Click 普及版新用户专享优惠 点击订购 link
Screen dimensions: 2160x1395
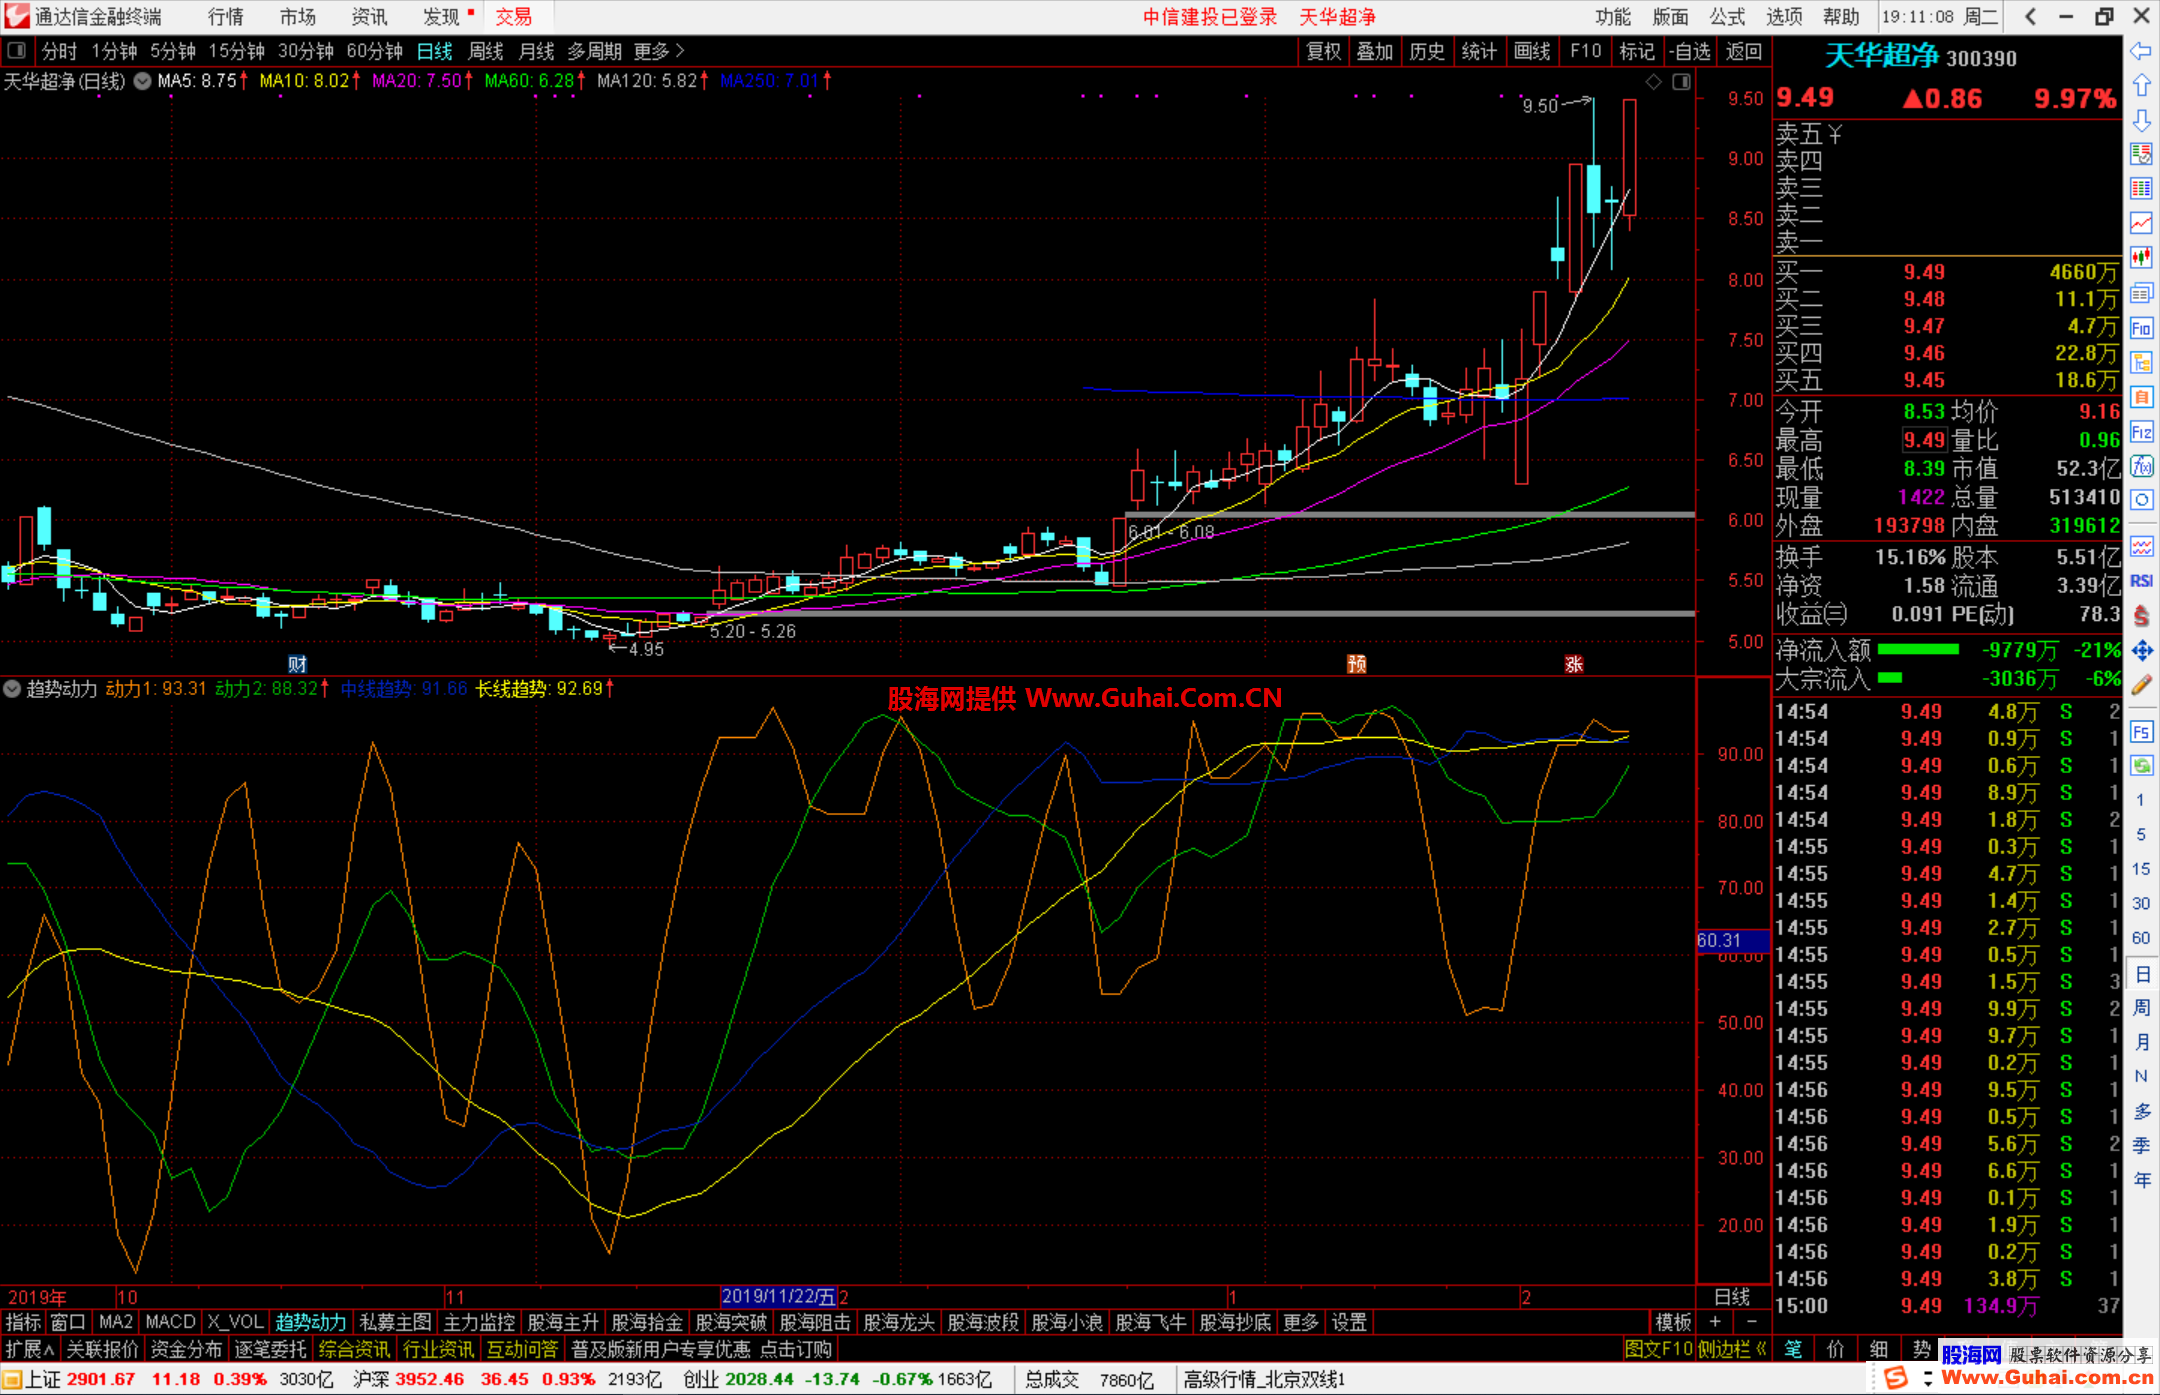[x=701, y=1349]
